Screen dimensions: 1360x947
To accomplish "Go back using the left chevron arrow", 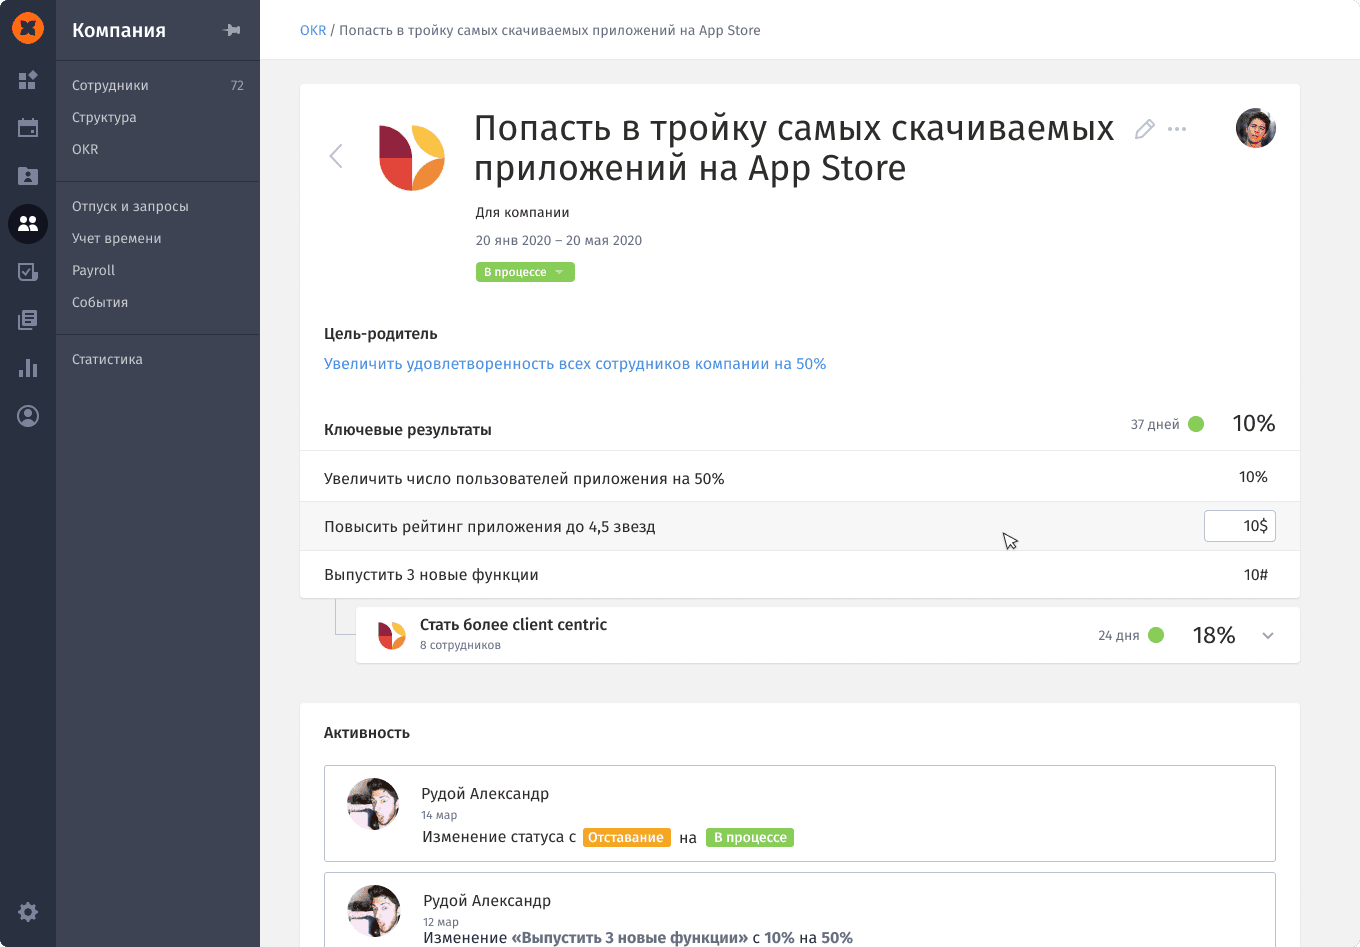I will 336,156.
